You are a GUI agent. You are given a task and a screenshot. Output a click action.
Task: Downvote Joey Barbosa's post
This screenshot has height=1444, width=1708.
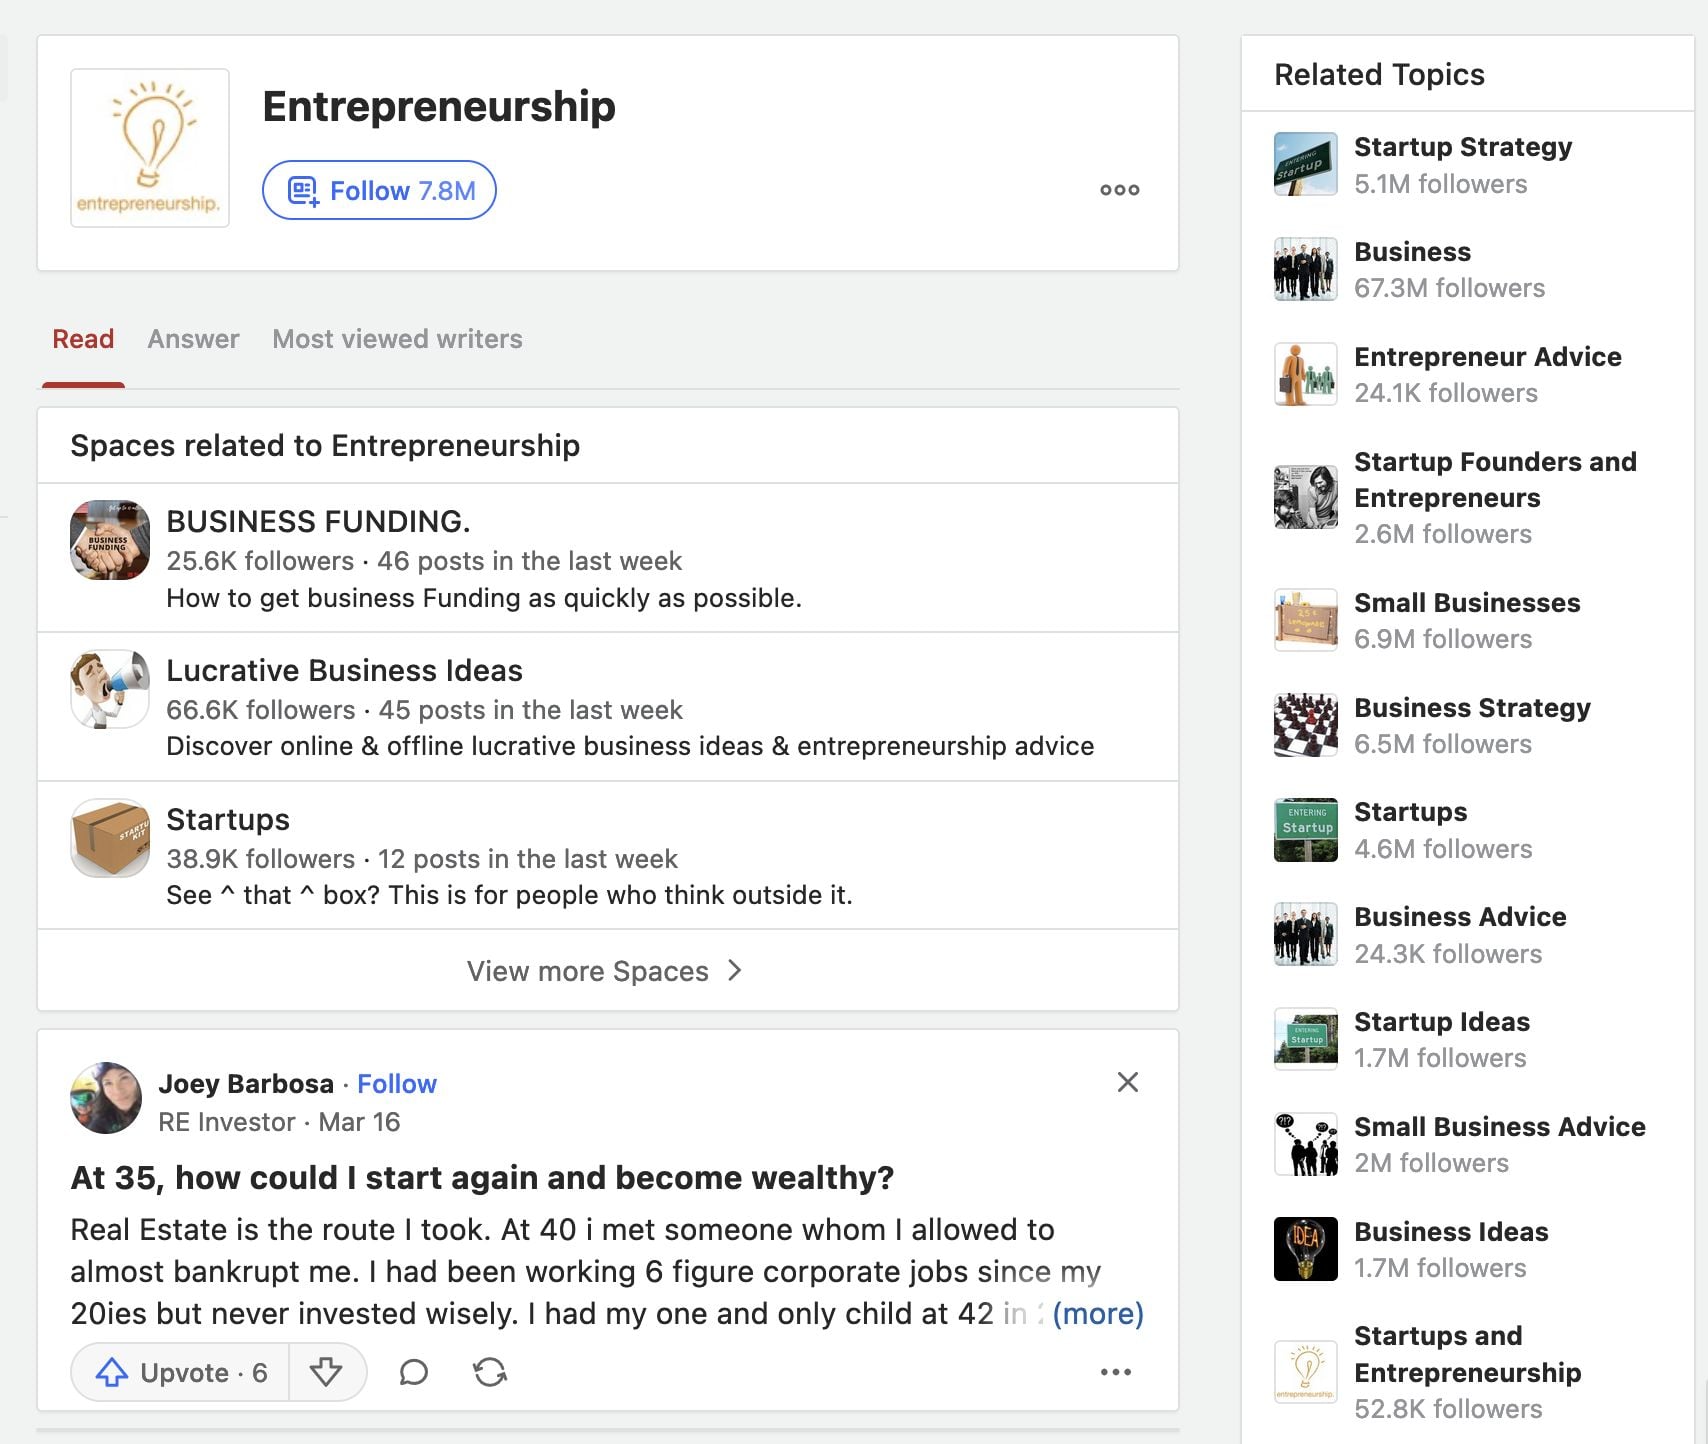click(x=328, y=1372)
